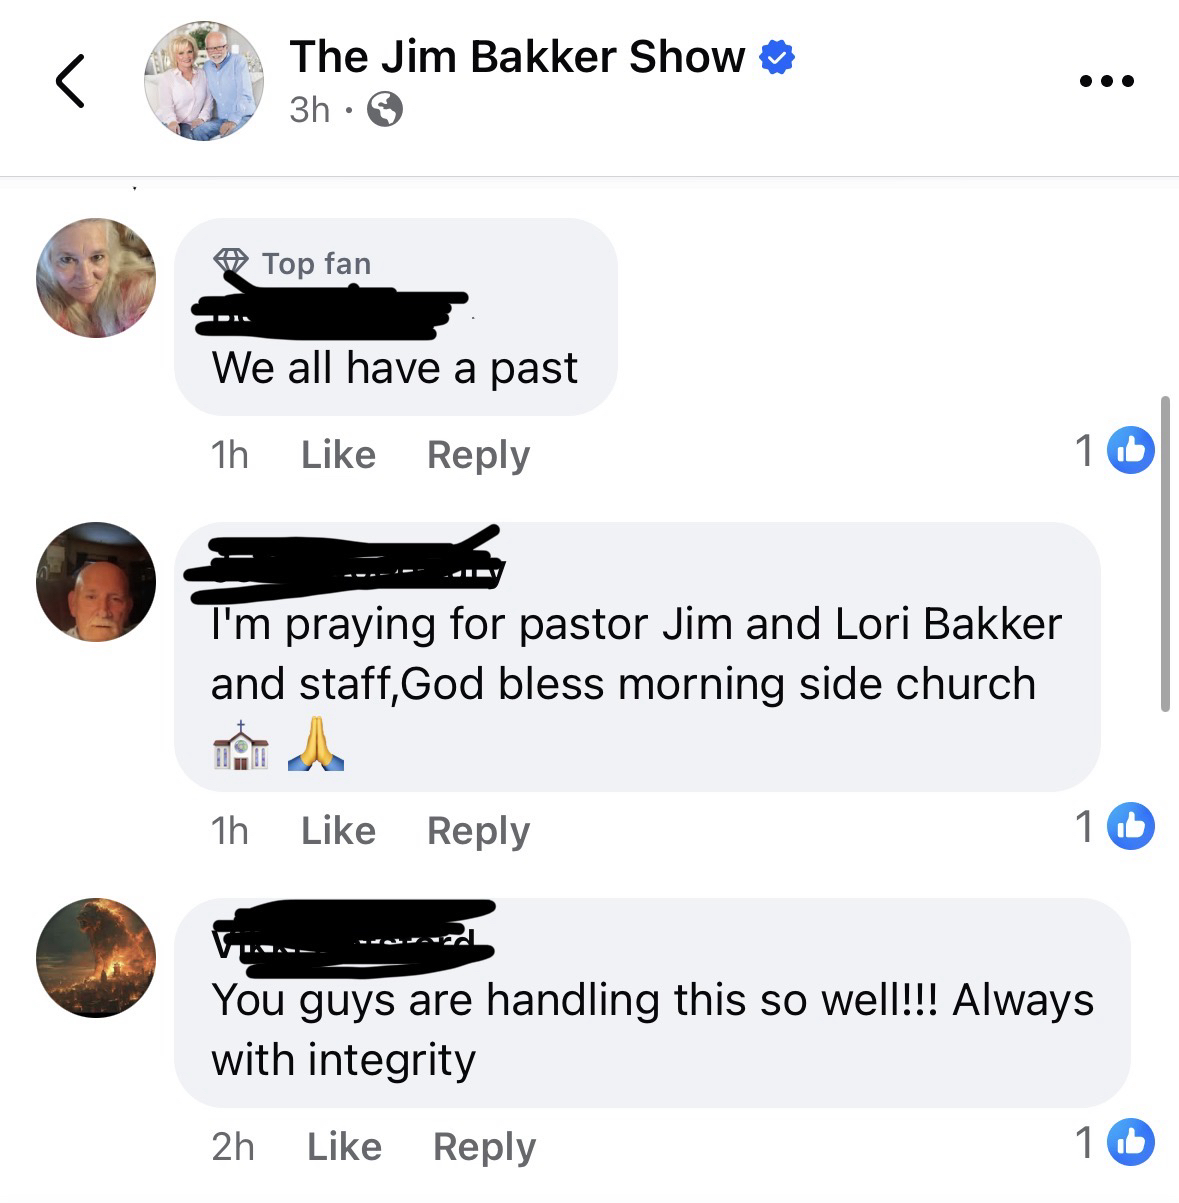Open The Jim Bakker Show profile picture
The width and height of the screenshot is (1179, 1203).
tap(204, 81)
